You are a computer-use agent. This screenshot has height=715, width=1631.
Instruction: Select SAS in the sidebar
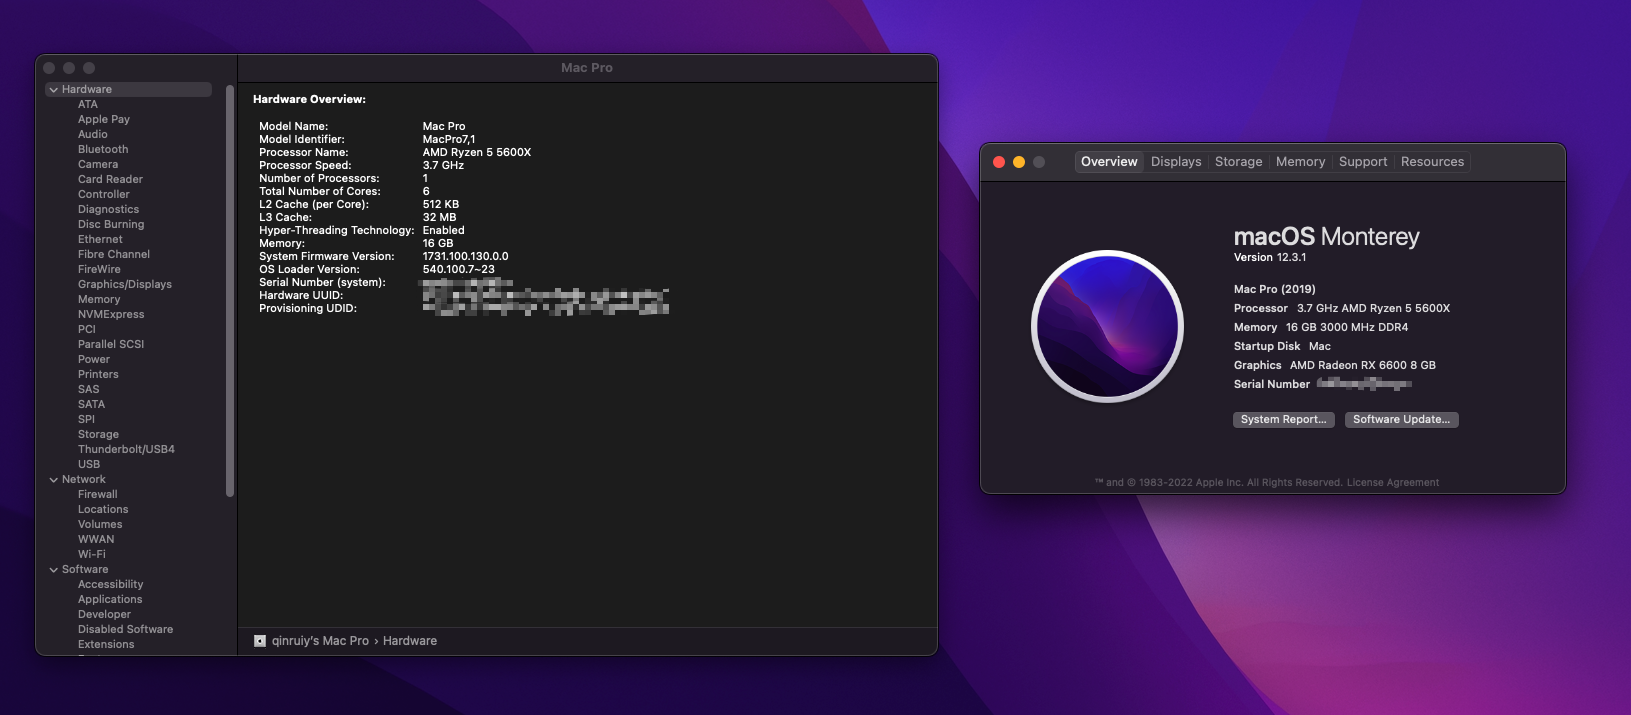click(x=89, y=390)
